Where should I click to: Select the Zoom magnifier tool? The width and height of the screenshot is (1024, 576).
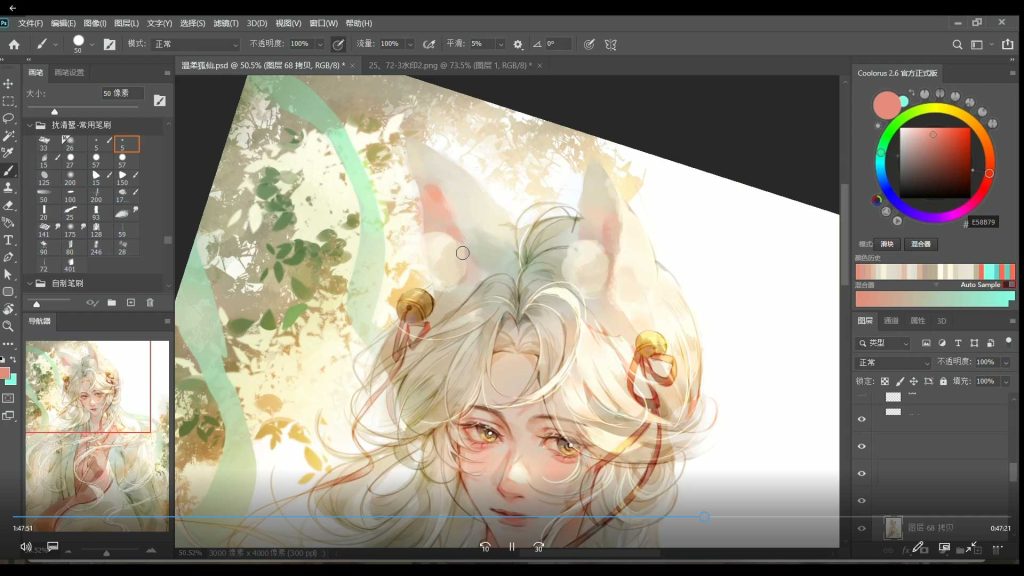pyautogui.click(x=8, y=326)
